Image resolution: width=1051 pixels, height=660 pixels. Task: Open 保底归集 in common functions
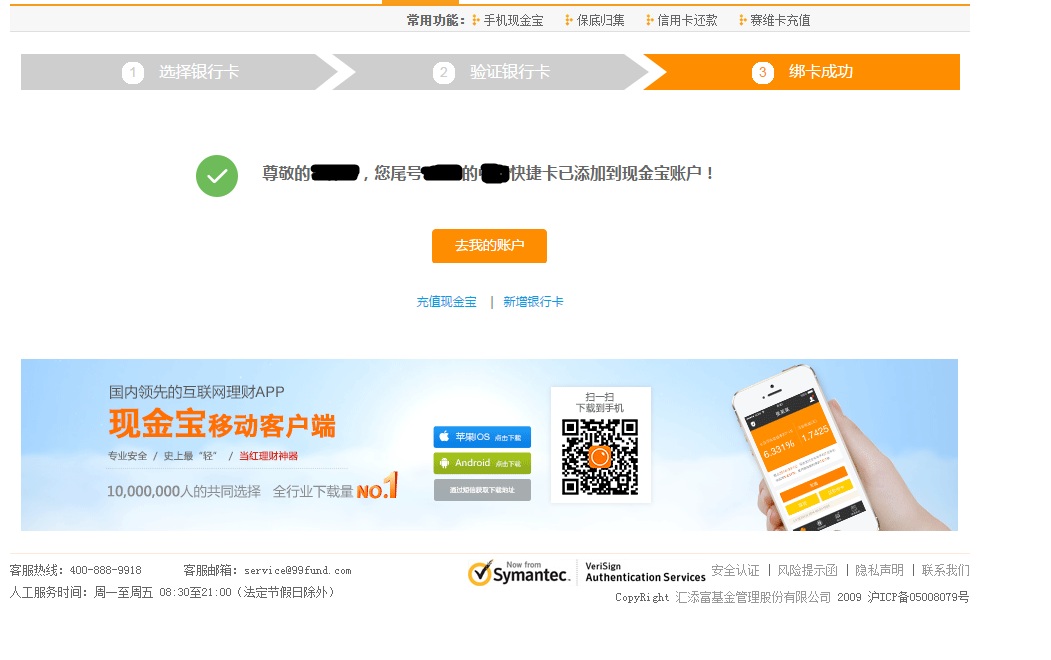[x=600, y=20]
